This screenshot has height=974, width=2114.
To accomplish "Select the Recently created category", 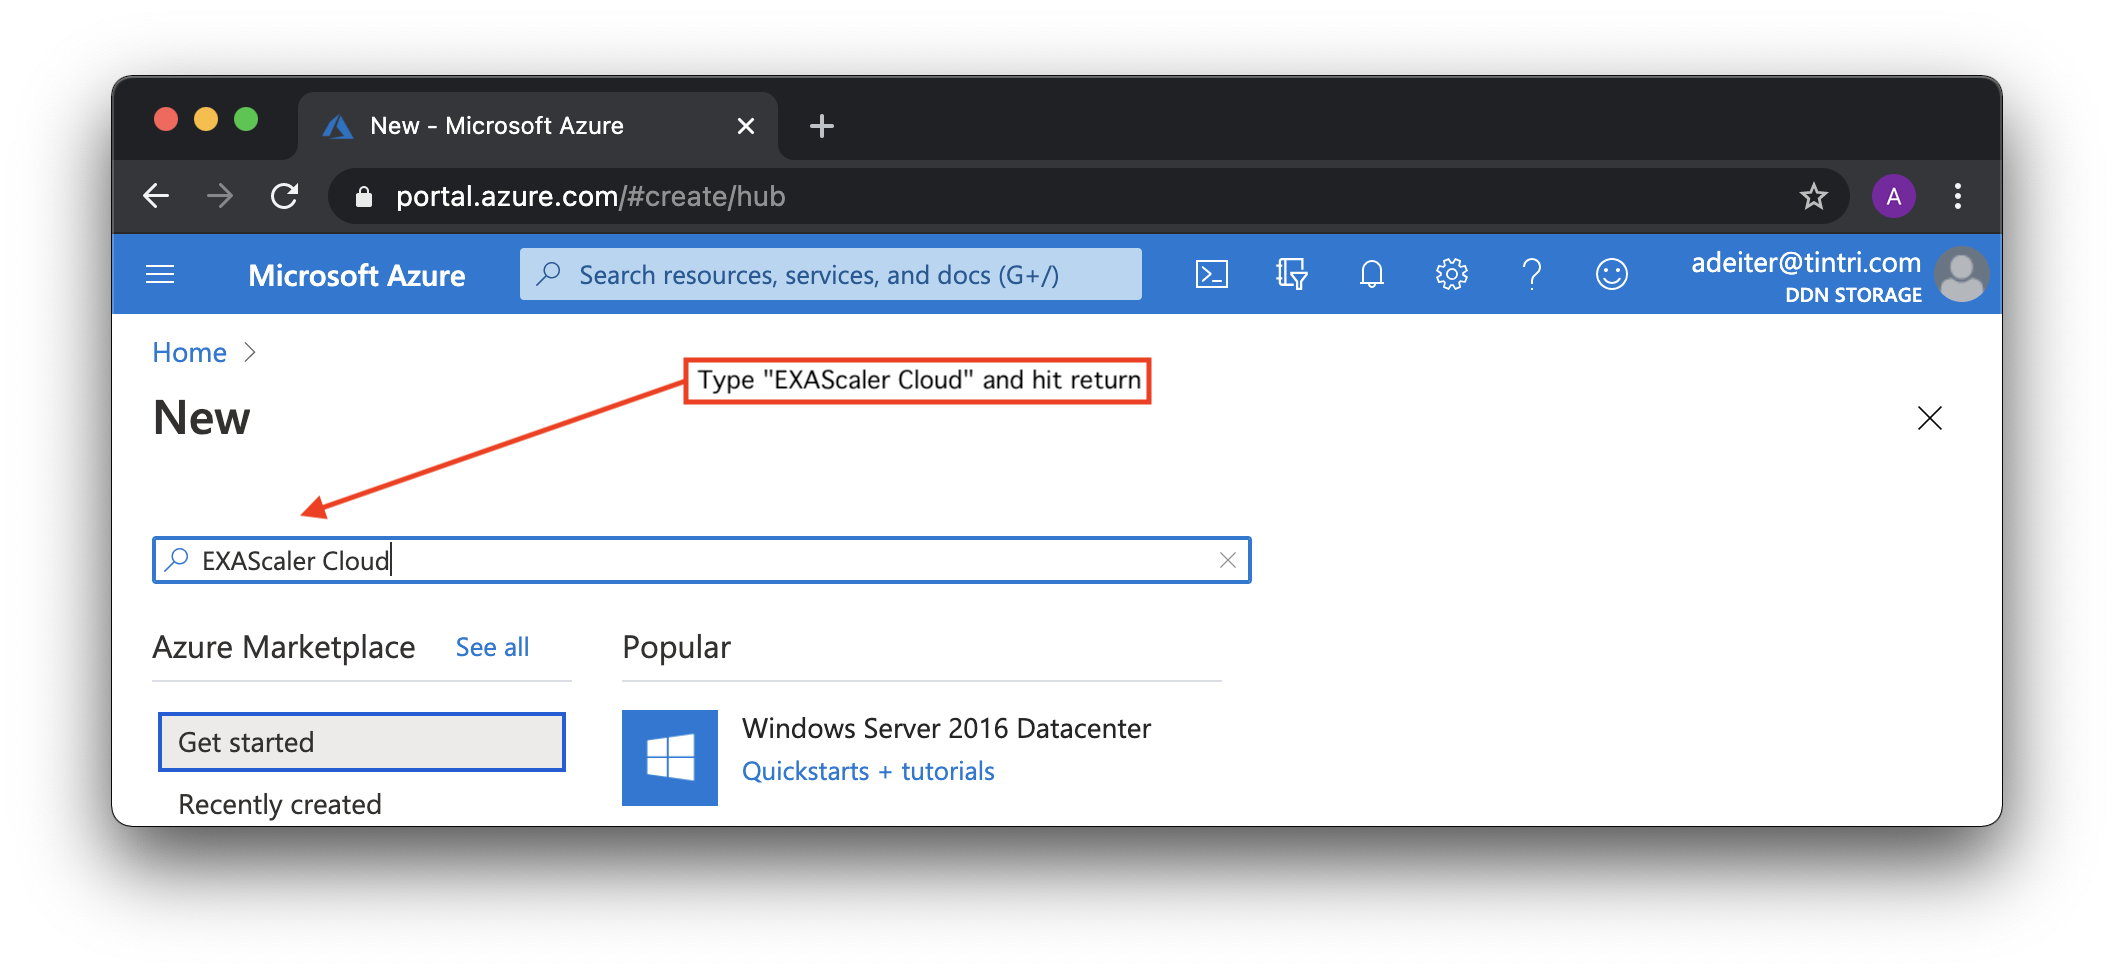I will point(280,804).
